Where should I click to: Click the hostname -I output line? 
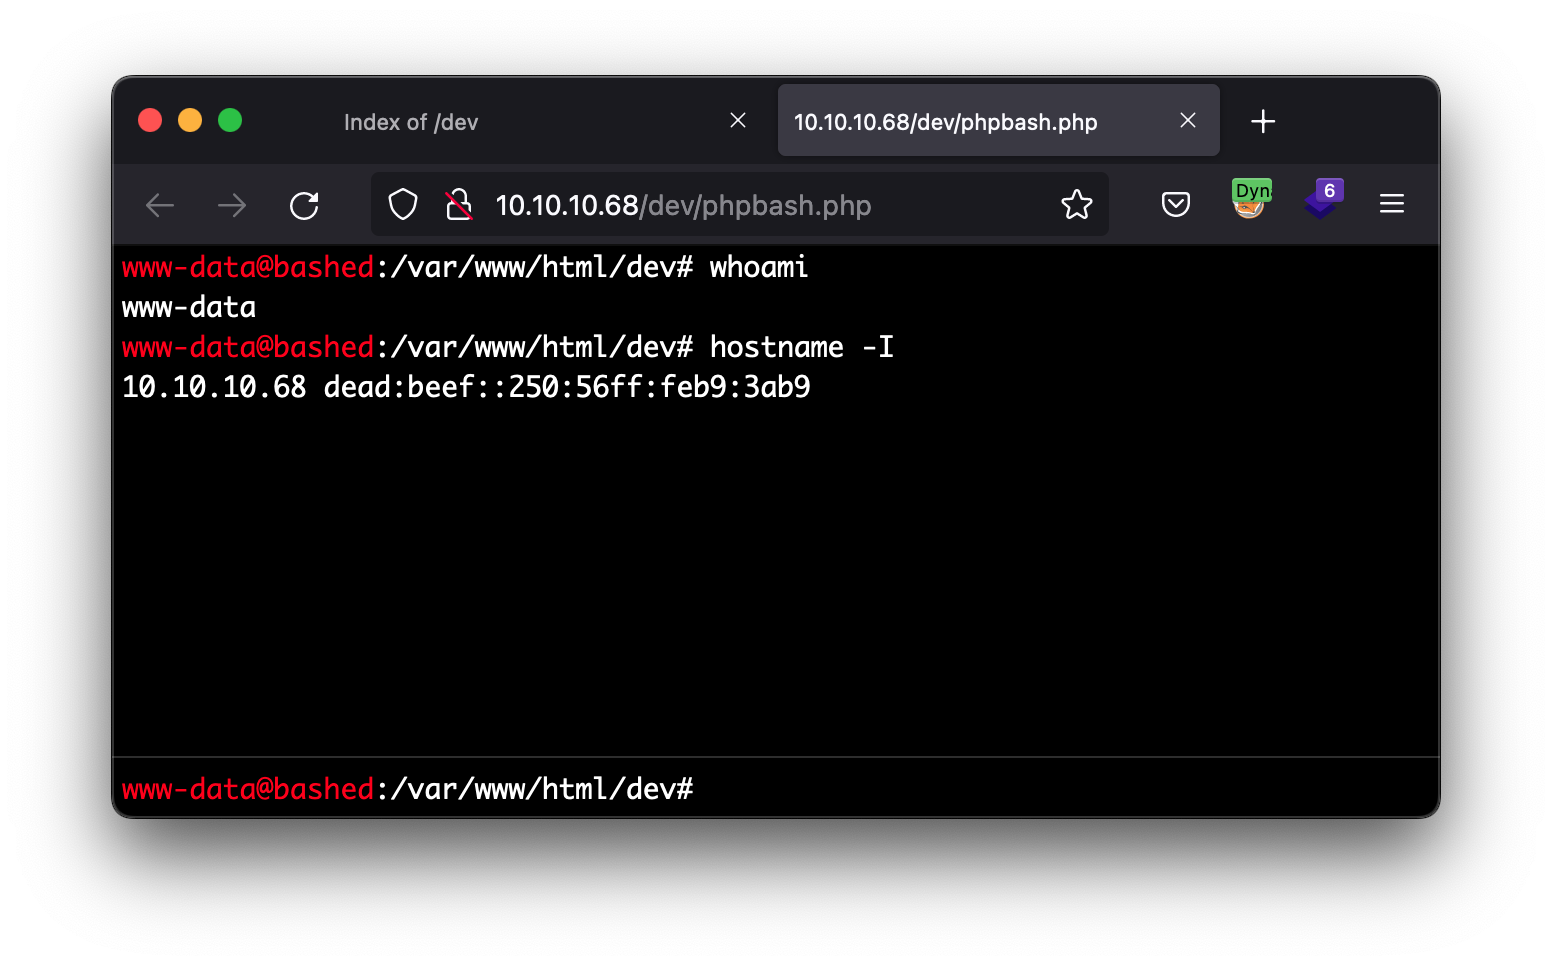click(x=466, y=387)
